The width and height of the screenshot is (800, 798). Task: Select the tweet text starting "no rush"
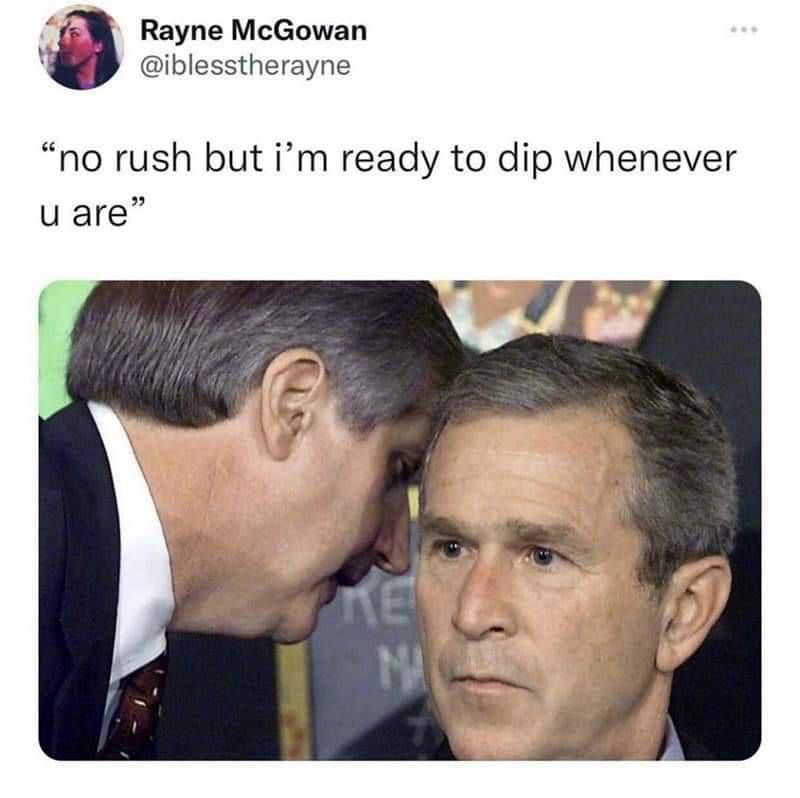point(388,185)
